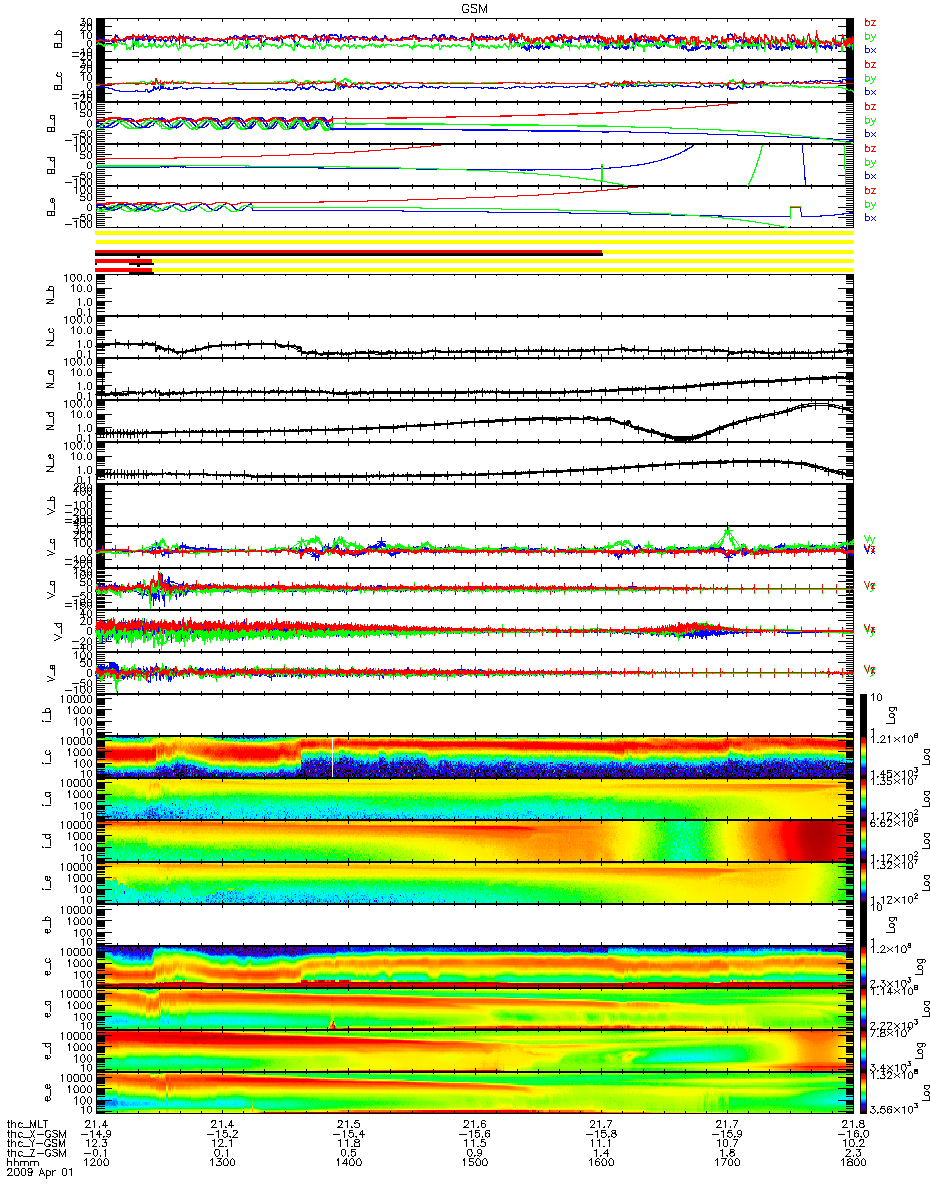Viewport: 930px width, 1200px height.
Task: Click the GSM plot title
Action: [473, 7]
